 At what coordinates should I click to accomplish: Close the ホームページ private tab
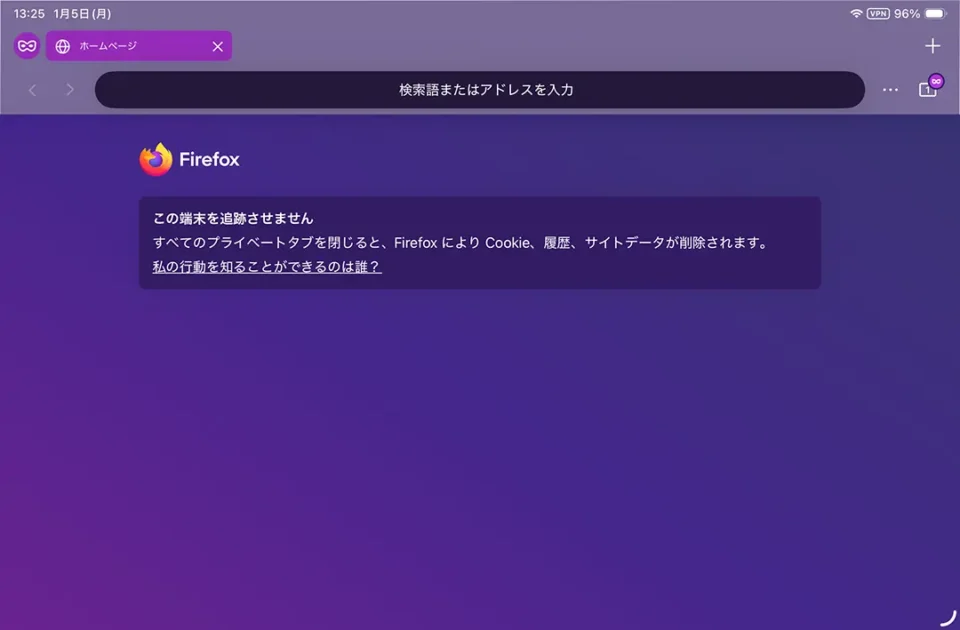click(217, 46)
